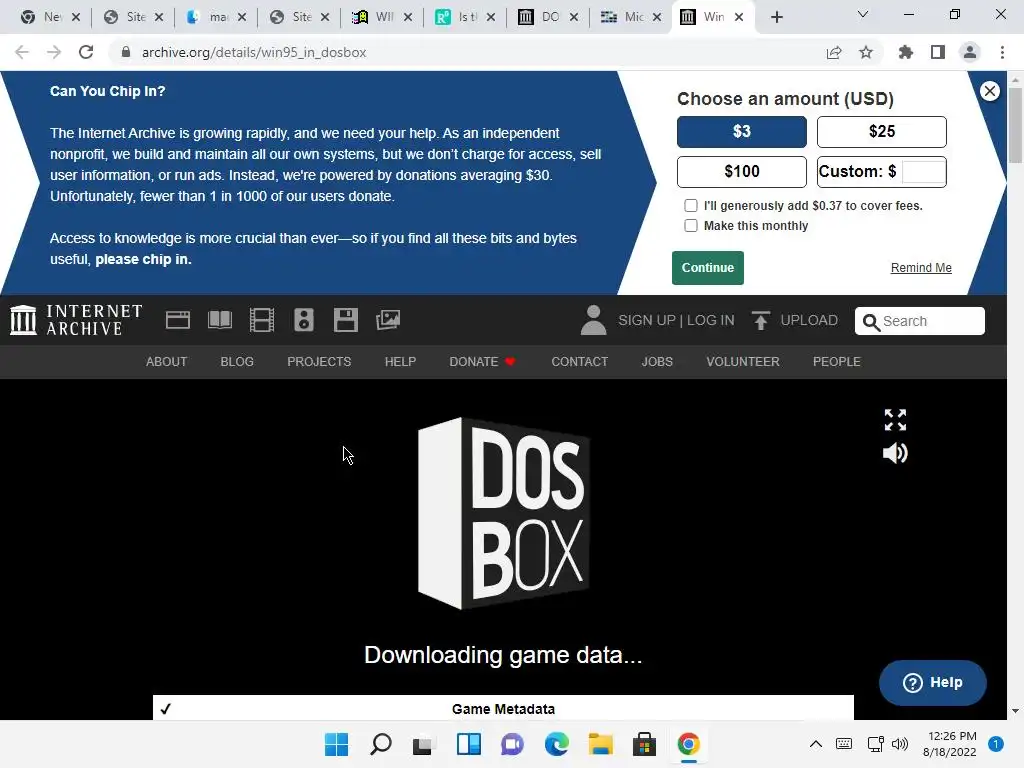This screenshot has width=1024, height=768.
Task: Open the PROJECTS navigation item
Action: (319, 362)
